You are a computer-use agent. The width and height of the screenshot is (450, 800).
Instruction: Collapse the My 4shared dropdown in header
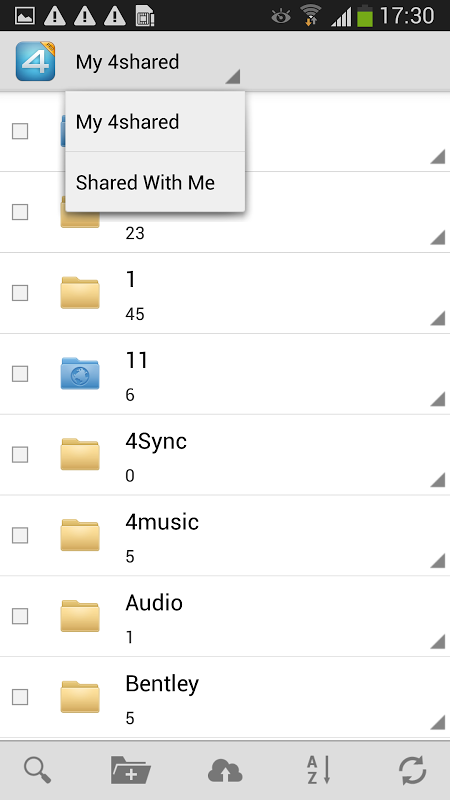pos(158,62)
